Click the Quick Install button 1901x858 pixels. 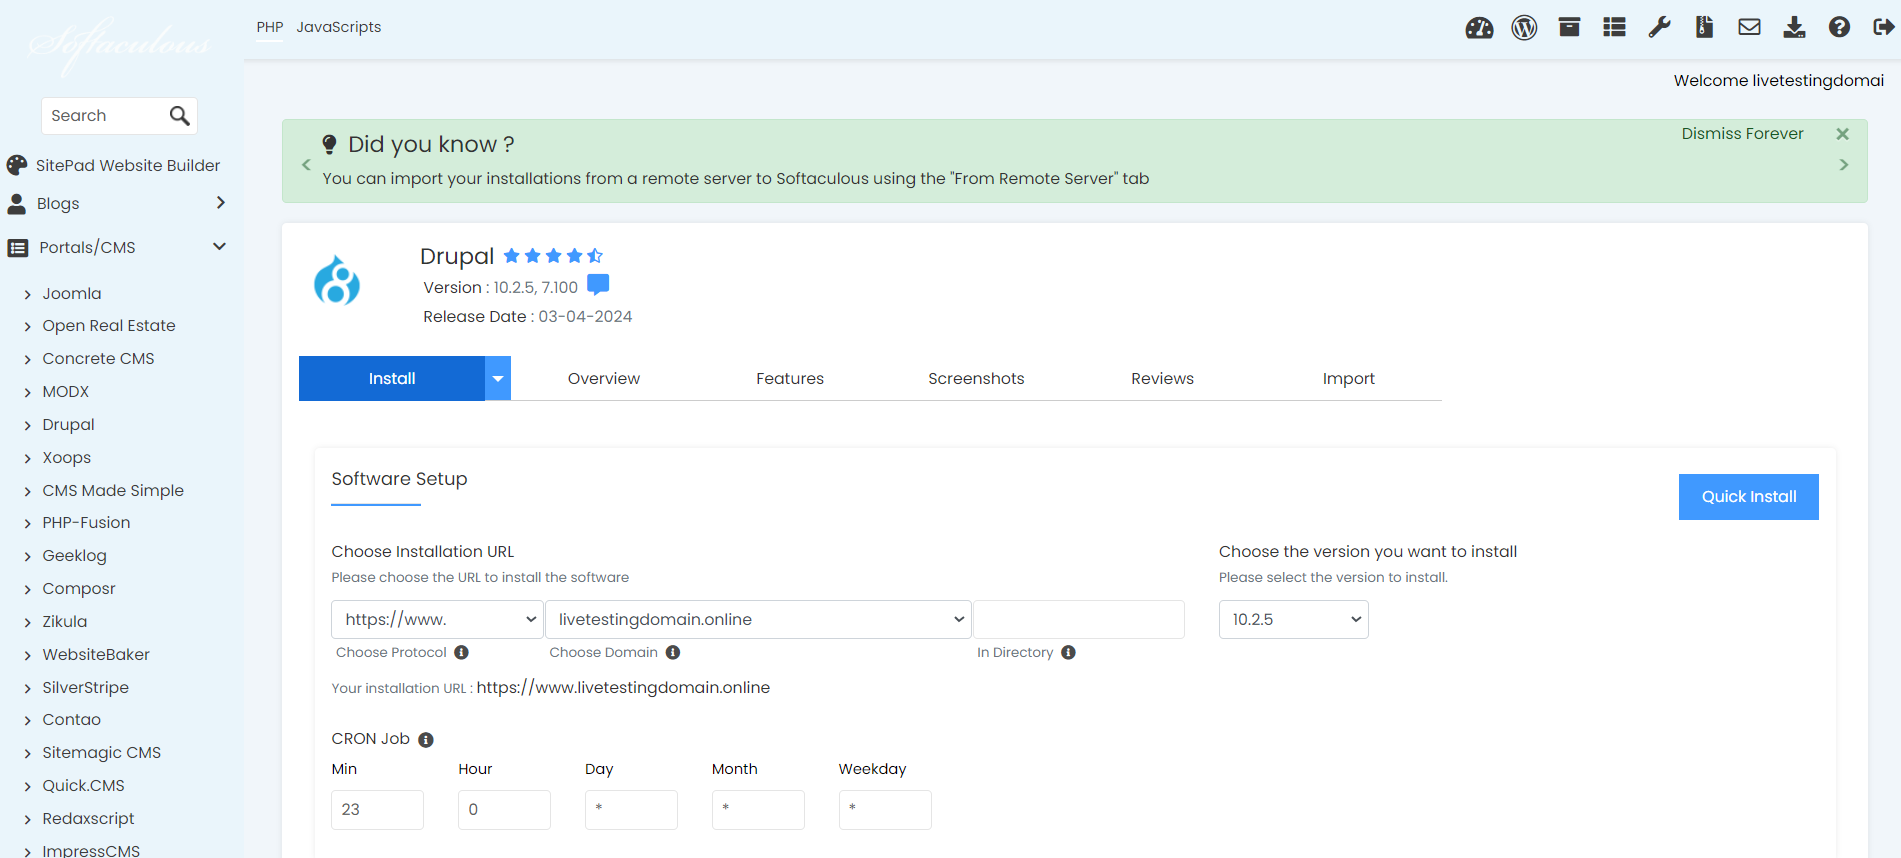1749,497
